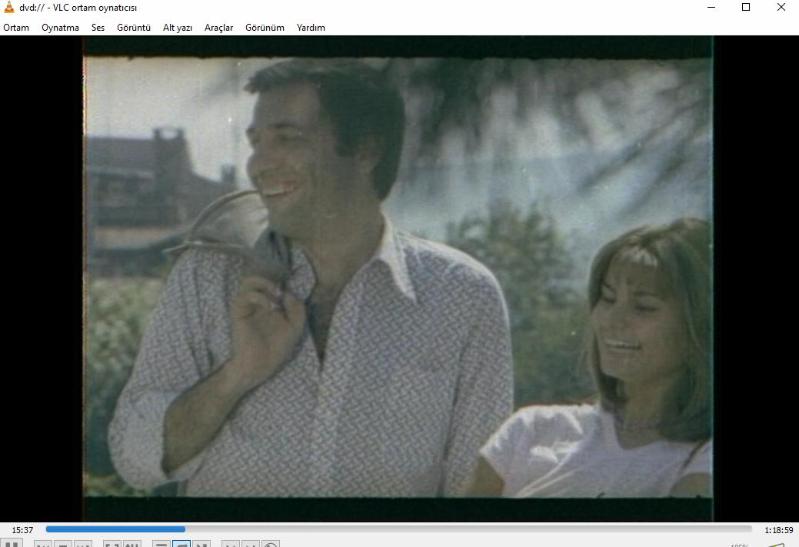Open the Yardım help menu
799x547 pixels.
pyautogui.click(x=310, y=28)
